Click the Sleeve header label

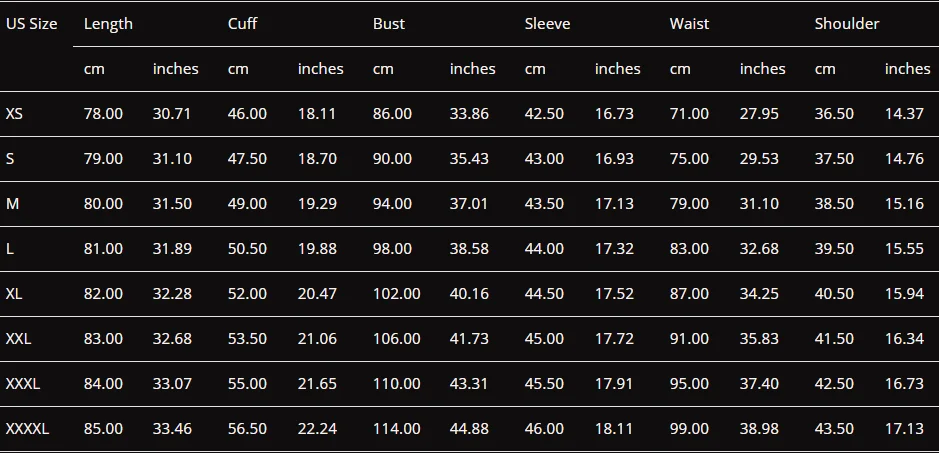[x=547, y=24]
